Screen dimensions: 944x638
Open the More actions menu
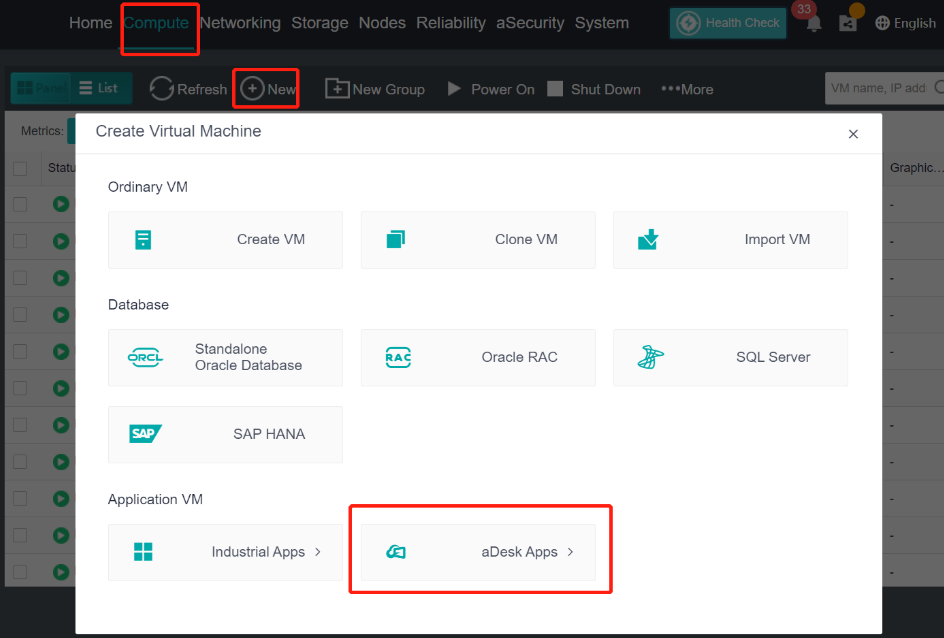(x=687, y=89)
